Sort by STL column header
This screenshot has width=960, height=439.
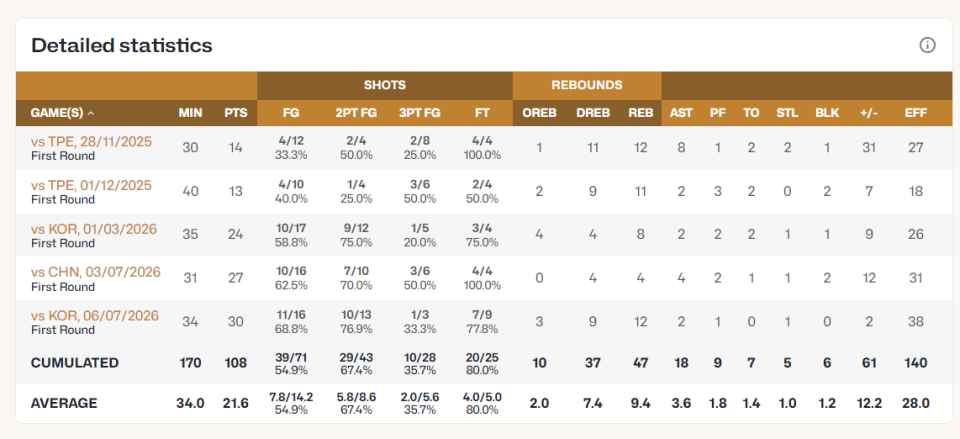pos(787,113)
